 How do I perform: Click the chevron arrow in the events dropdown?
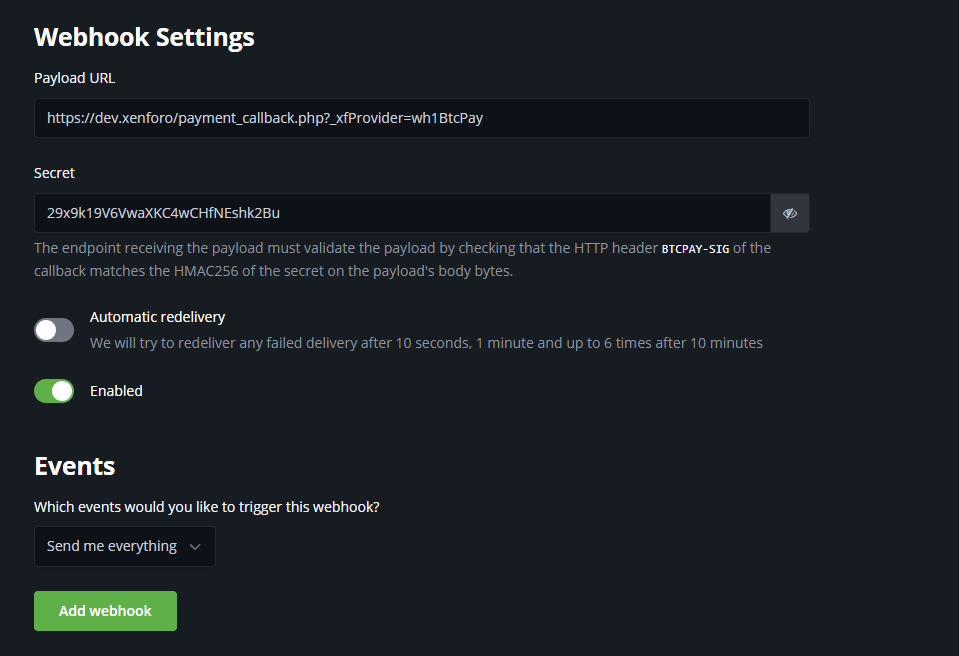pos(195,546)
